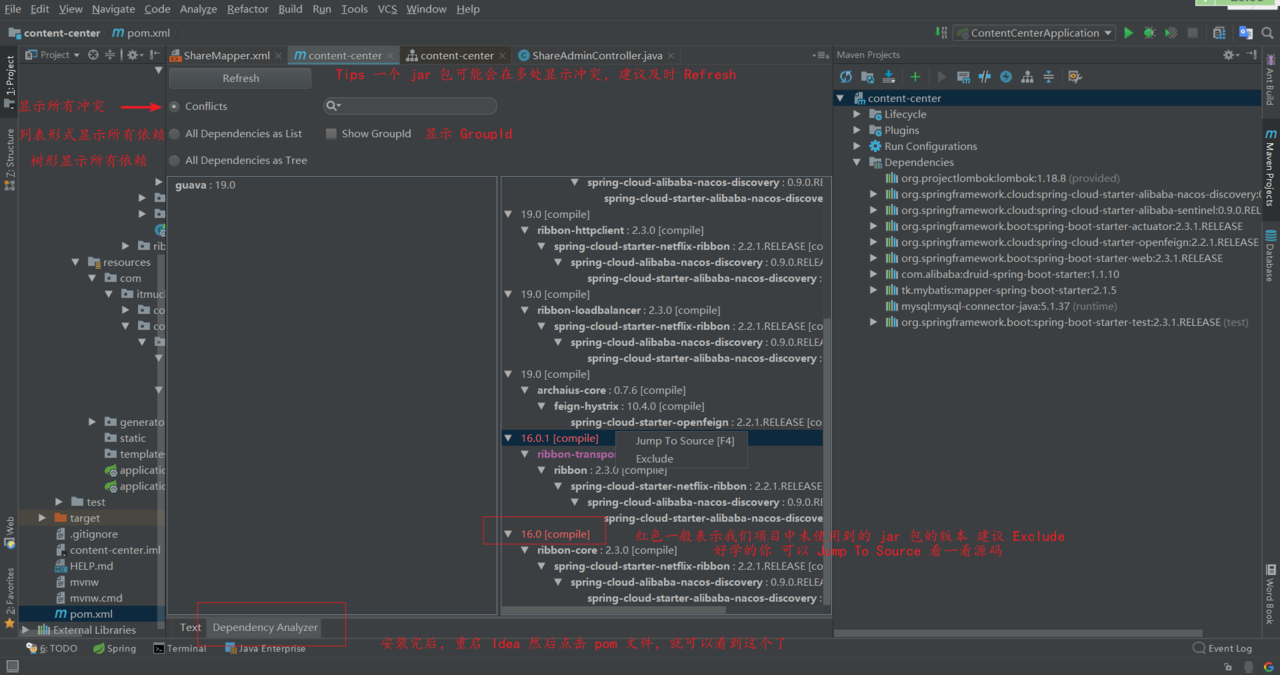The width and height of the screenshot is (1280, 675).
Task: Select All Dependencies as List radio
Action: pos(175,133)
